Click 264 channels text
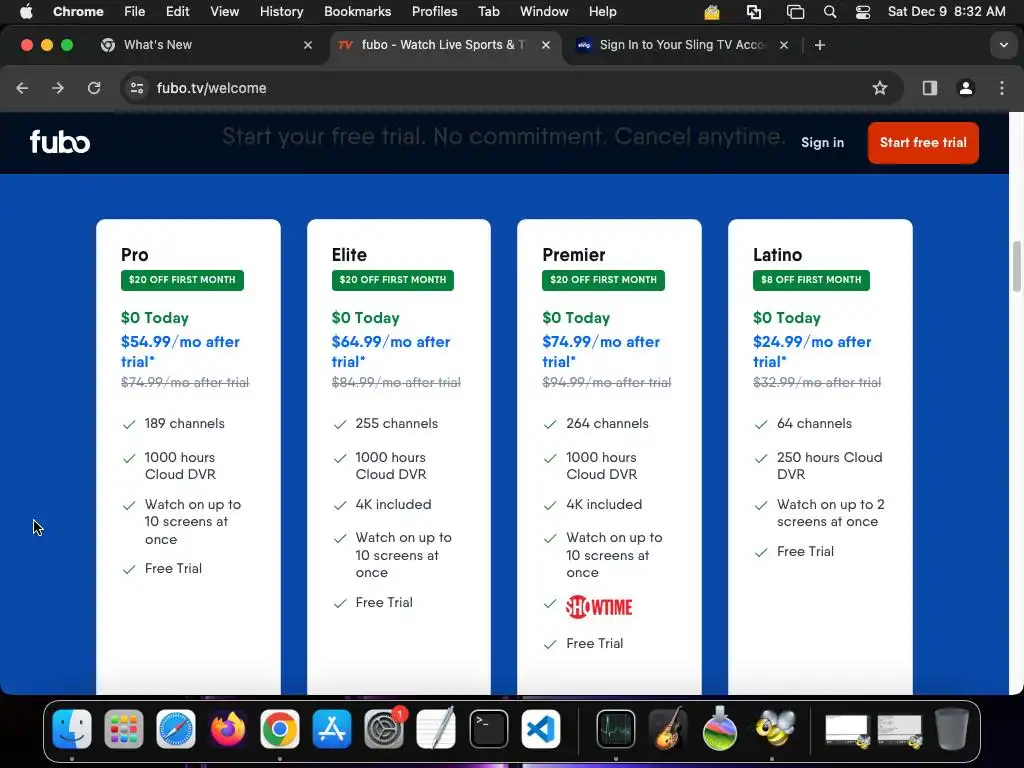The height and width of the screenshot is (768, 1024). 607,424
